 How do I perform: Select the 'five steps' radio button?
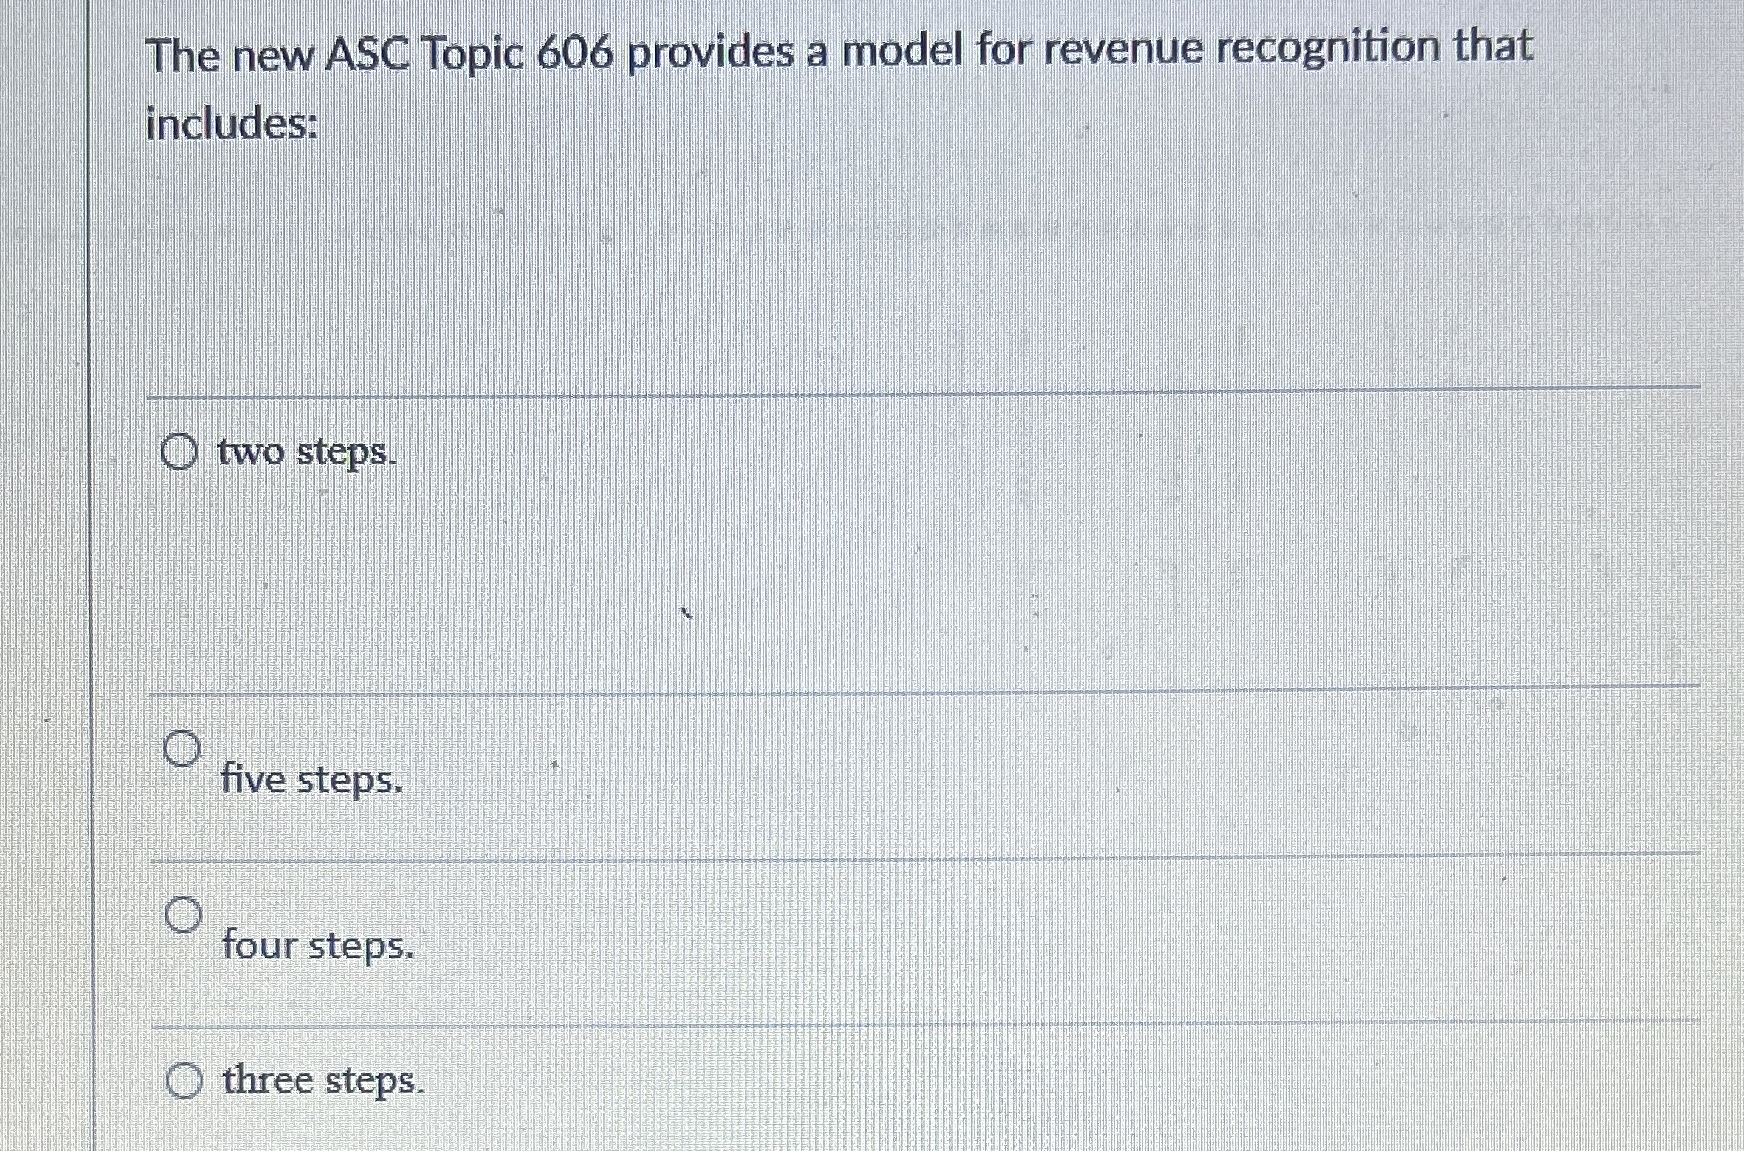(x=184, y=750)
